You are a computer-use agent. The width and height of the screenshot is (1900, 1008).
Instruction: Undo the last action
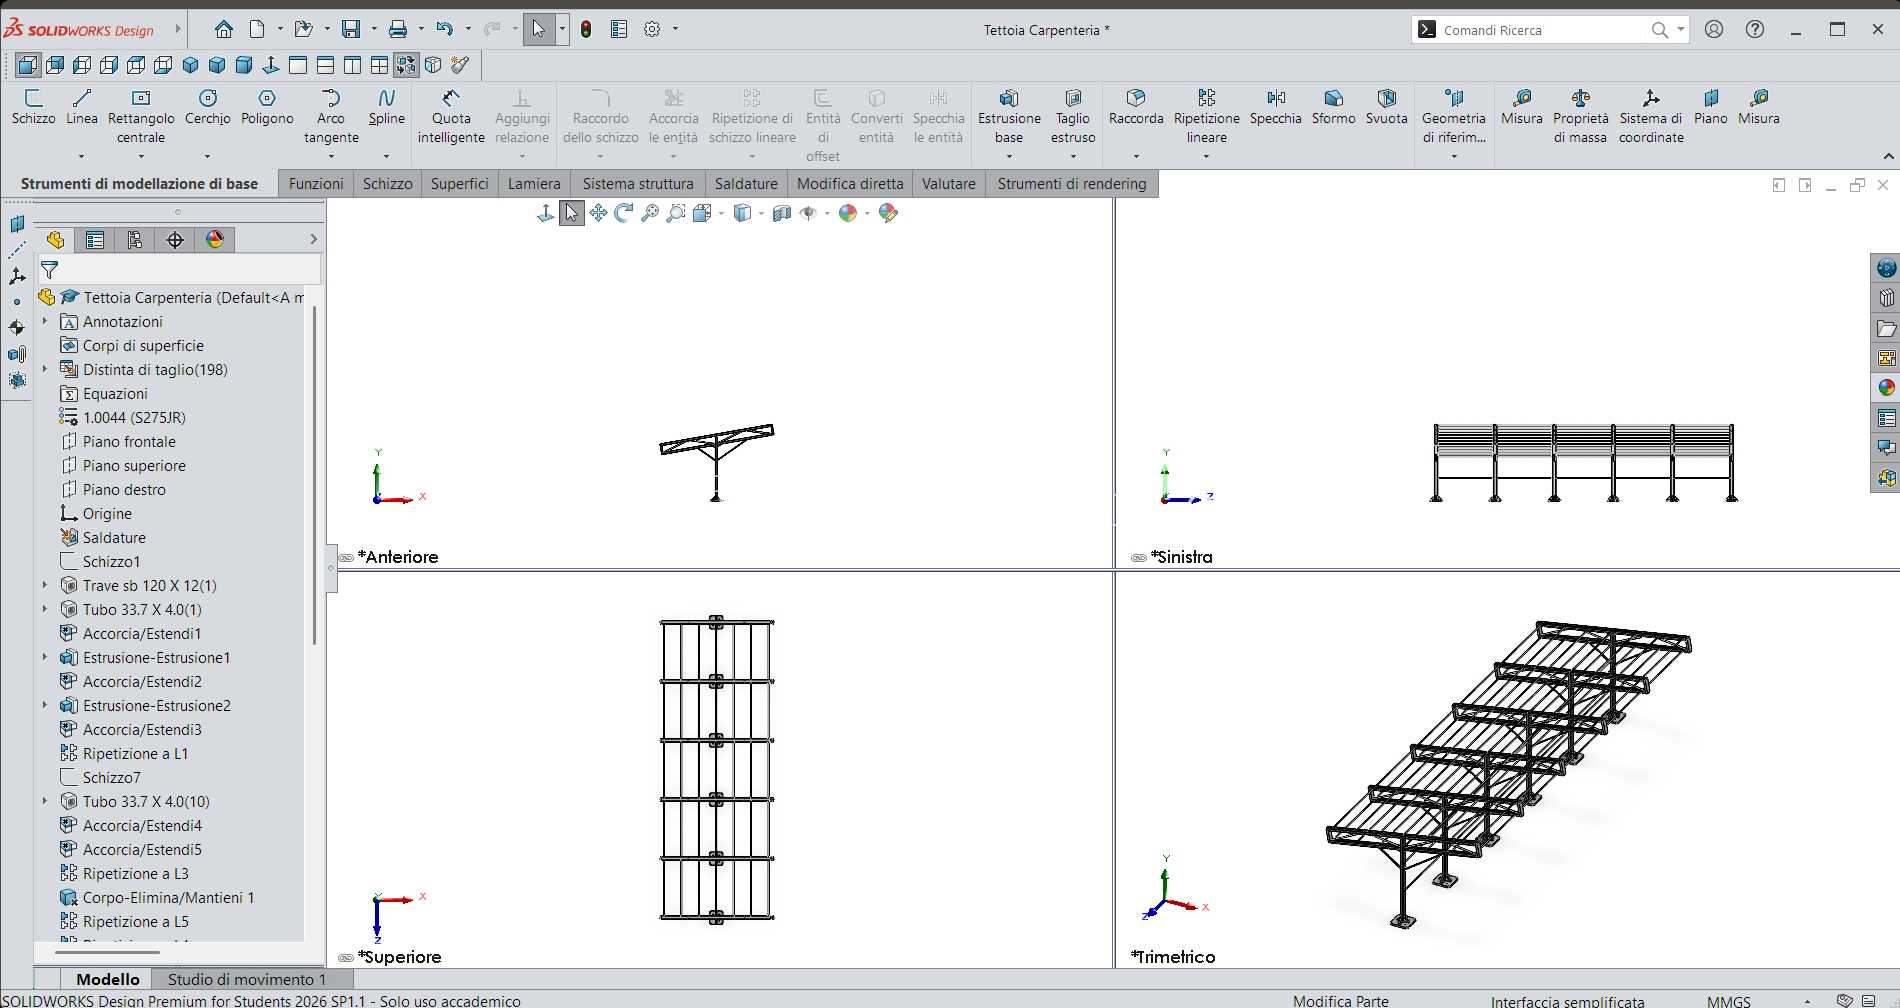tap(445, 29)
